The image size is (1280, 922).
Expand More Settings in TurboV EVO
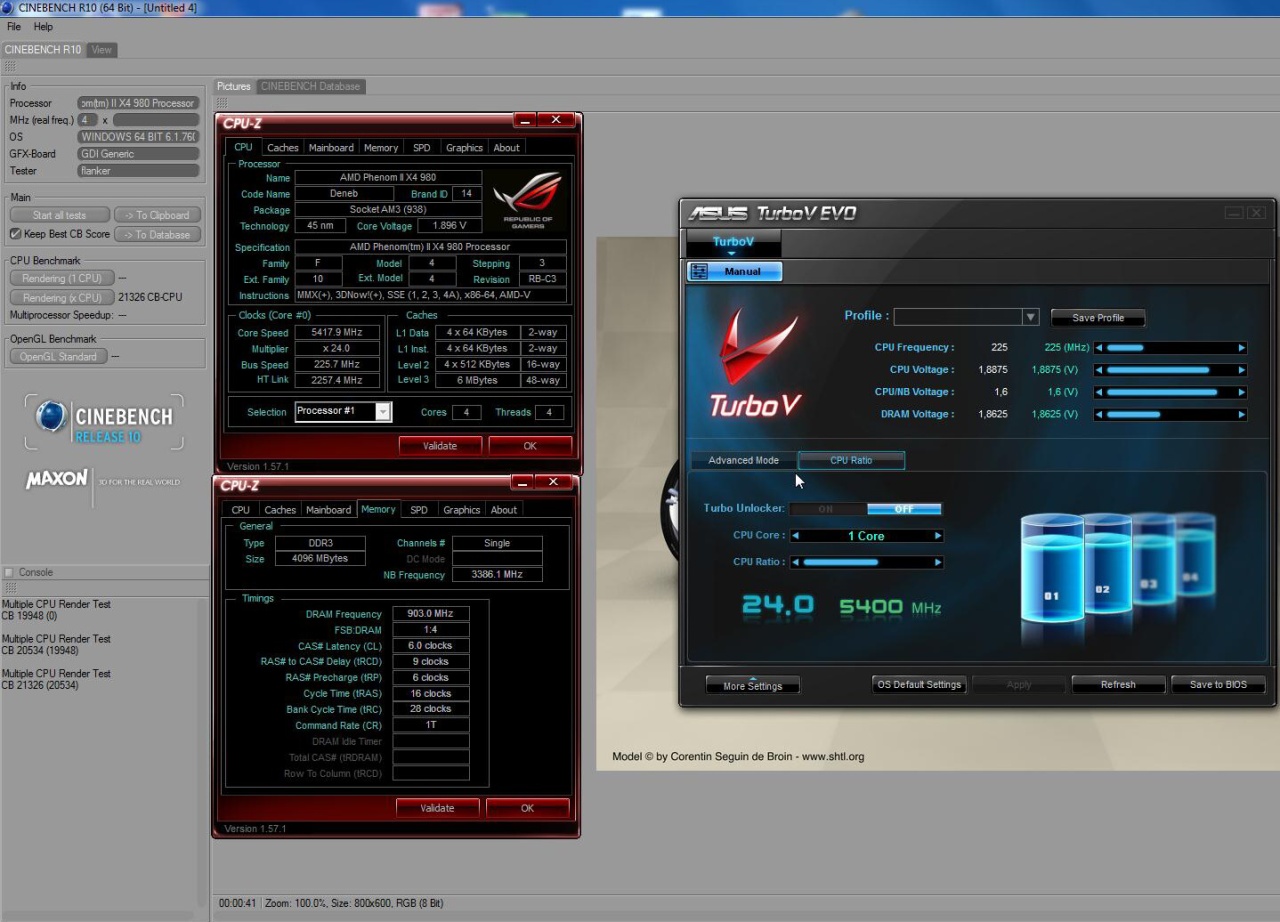pyautogui.click(x=752, y=686)
